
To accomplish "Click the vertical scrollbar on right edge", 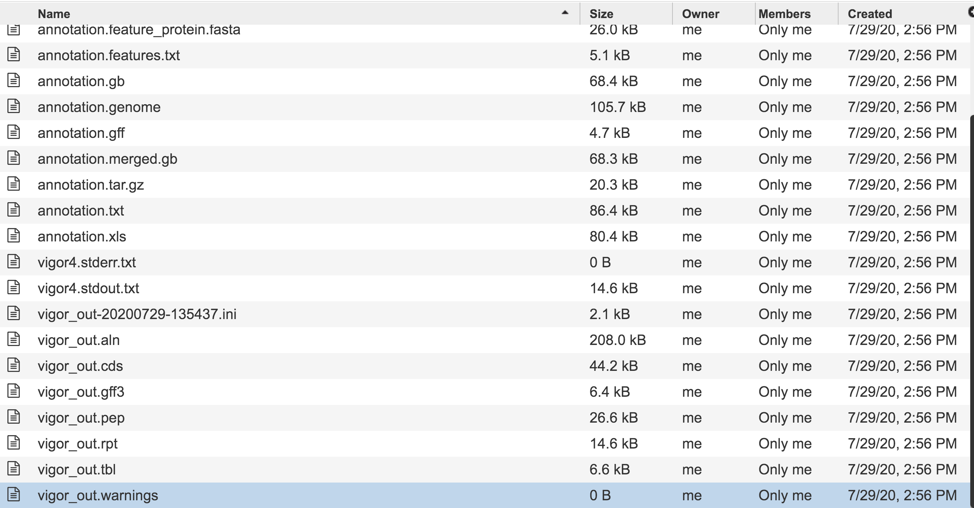I will pyautogui.click(x=970, y=300).
